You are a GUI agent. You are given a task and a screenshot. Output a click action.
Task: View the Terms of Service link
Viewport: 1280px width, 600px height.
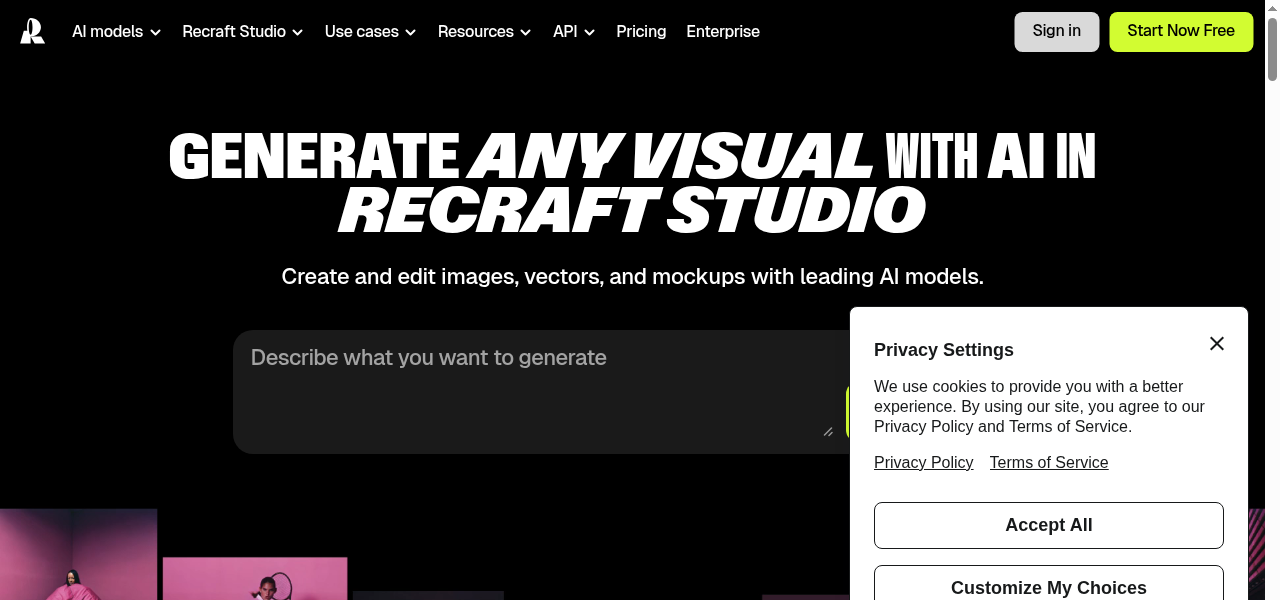tap(1048, 462)
